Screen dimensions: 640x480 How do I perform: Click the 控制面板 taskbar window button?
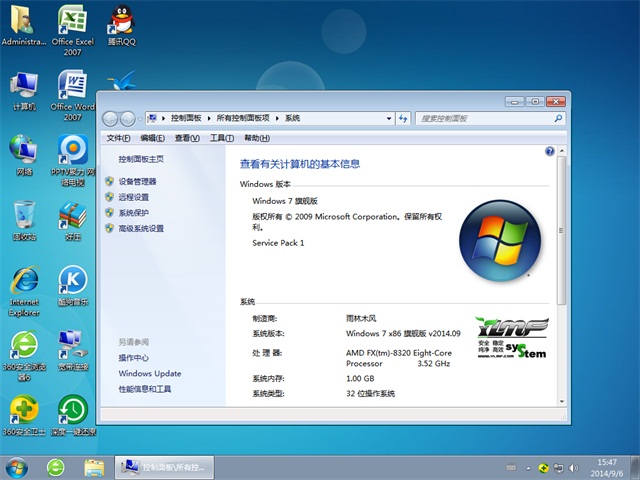164,467
